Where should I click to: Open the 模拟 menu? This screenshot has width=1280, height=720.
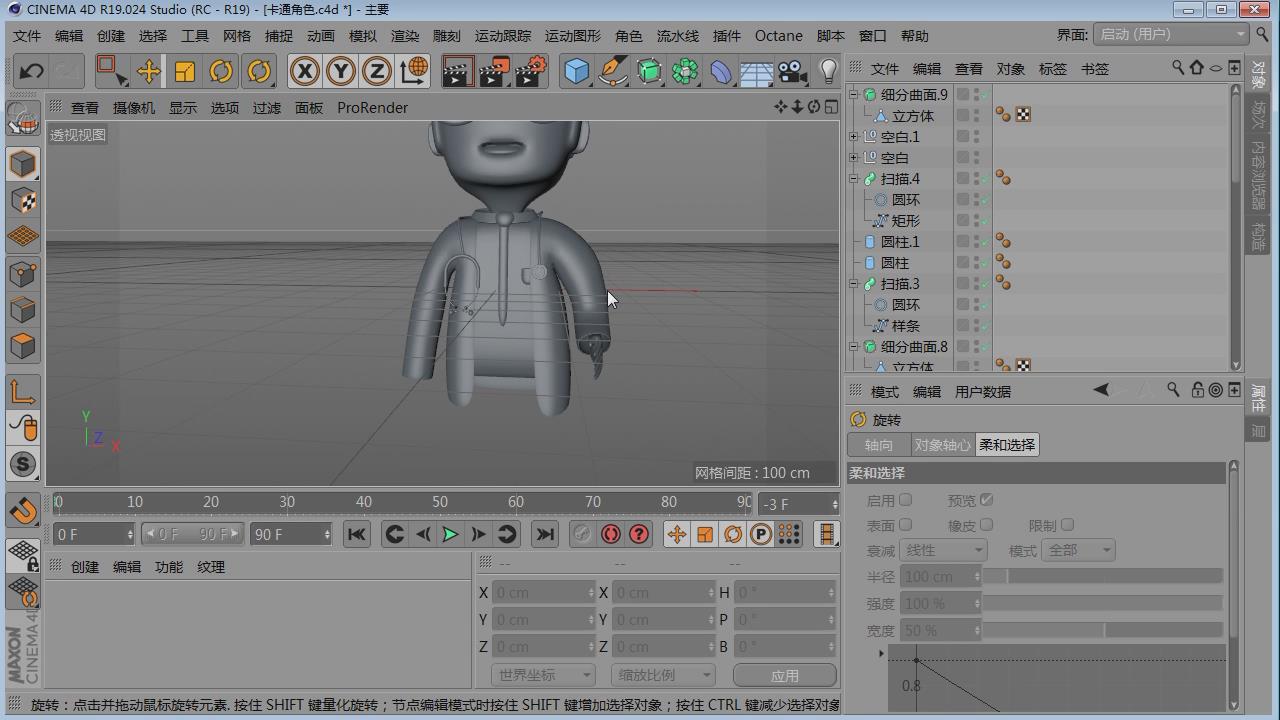click(x=363, y=36)
